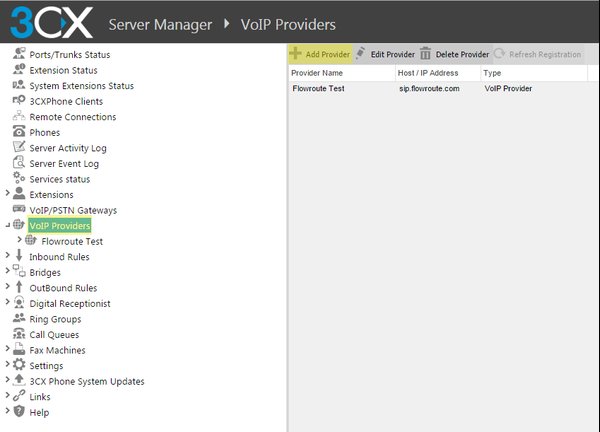Click the Services status gears icon
The image size is (600, 432).
[19, 178]
